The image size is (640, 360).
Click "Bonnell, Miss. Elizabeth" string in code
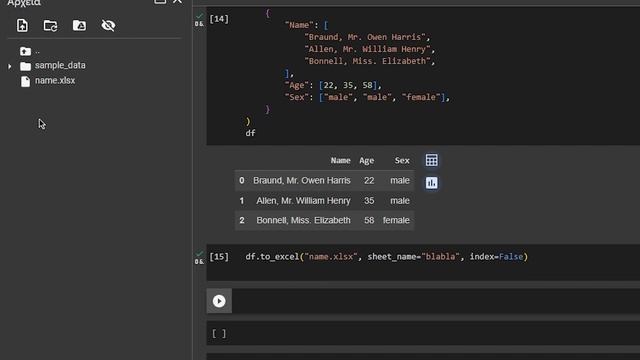pos(369,61)
